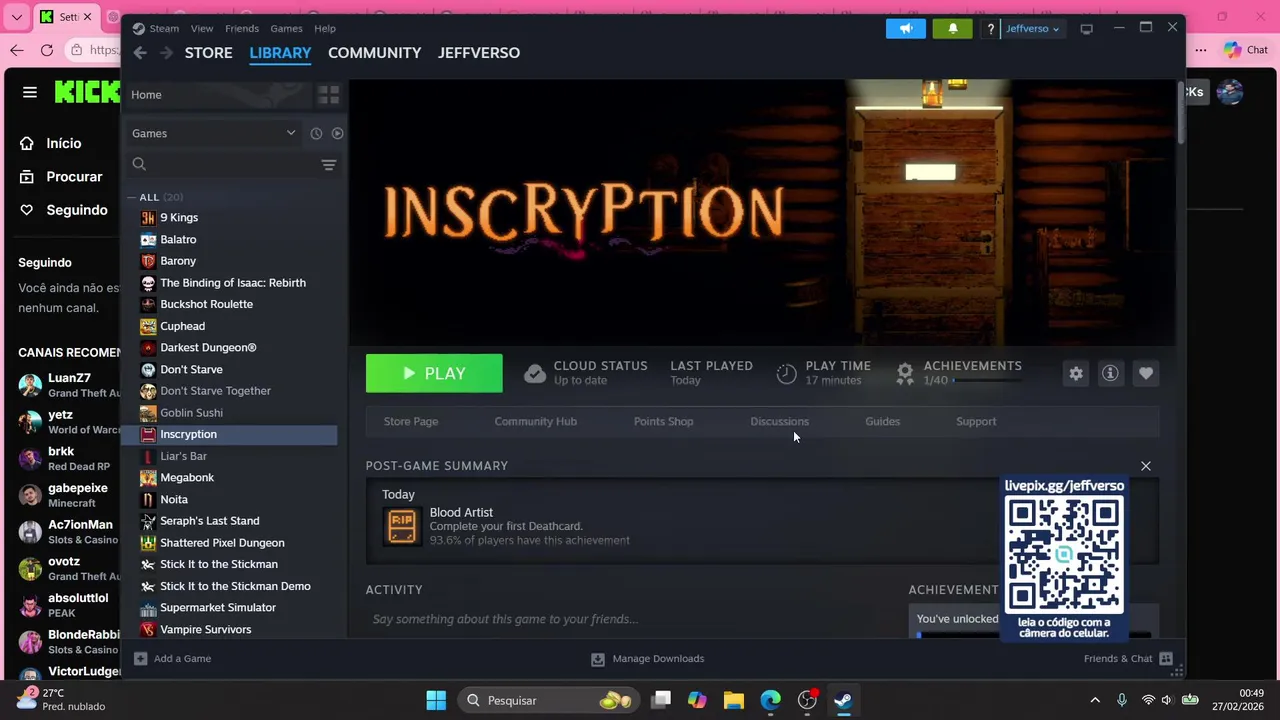Screen dimensions: 1280x720
Task: Click Início in the Kick sidebar
Action: (x=63, y=144)
